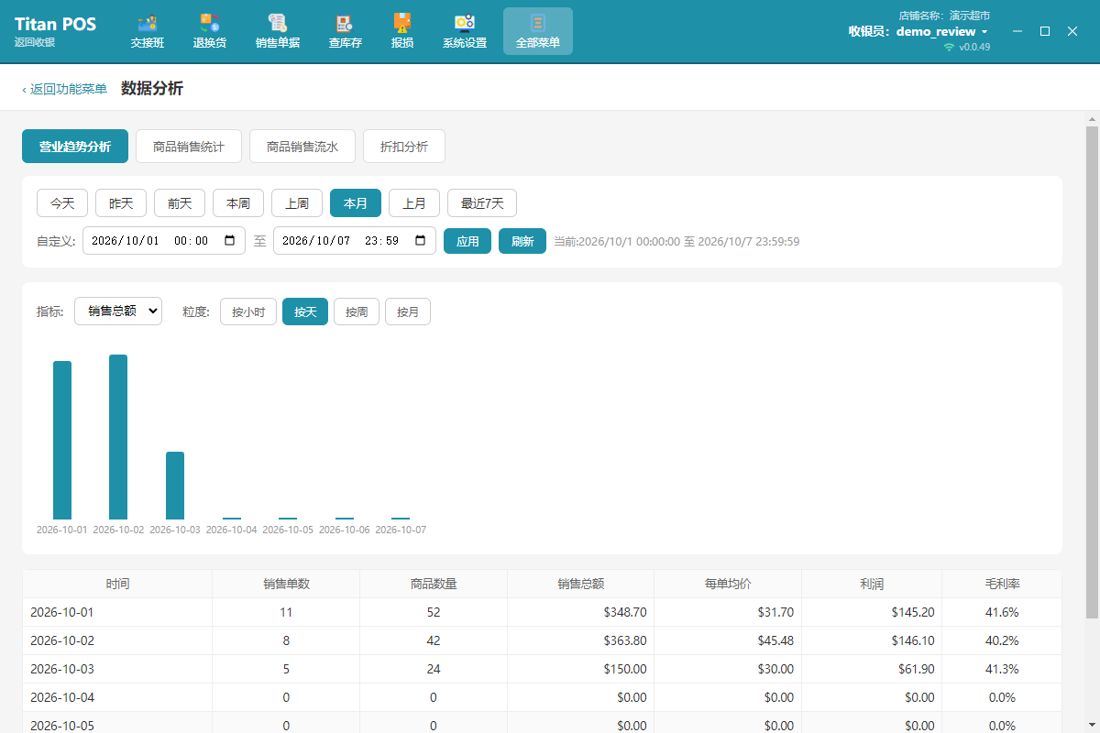Focus the end date field 2026/10/07
This screenshot has width=1100, height=733.
click(355, 241)
